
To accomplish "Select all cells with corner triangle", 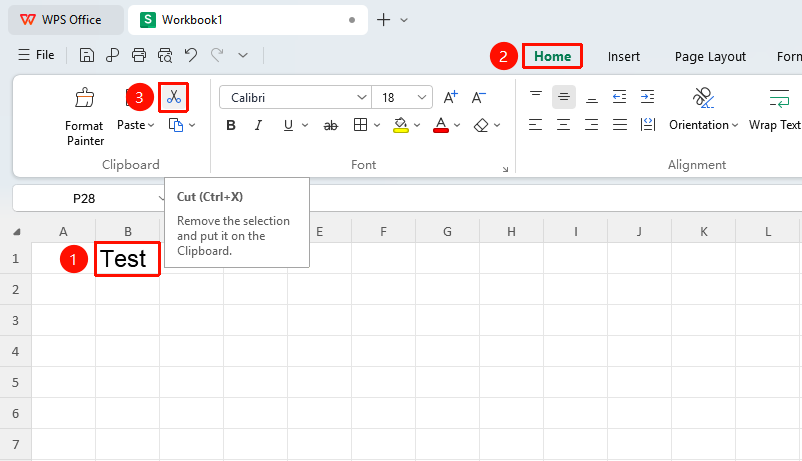I will point(16,232).
